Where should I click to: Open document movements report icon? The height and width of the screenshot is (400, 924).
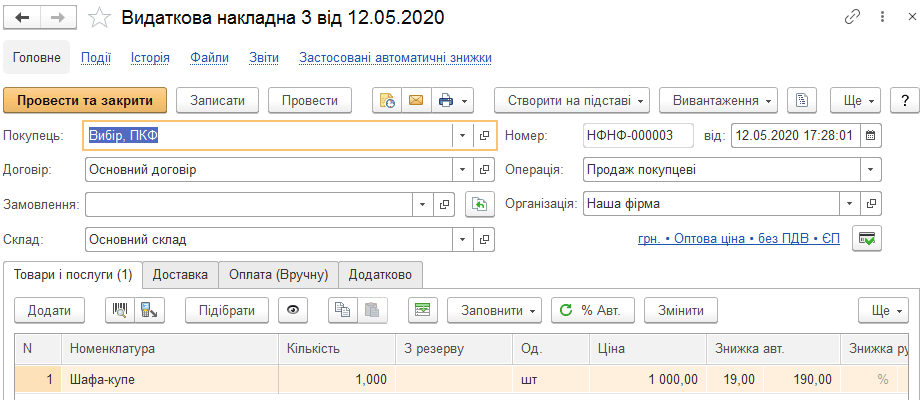tap(387, 101)
